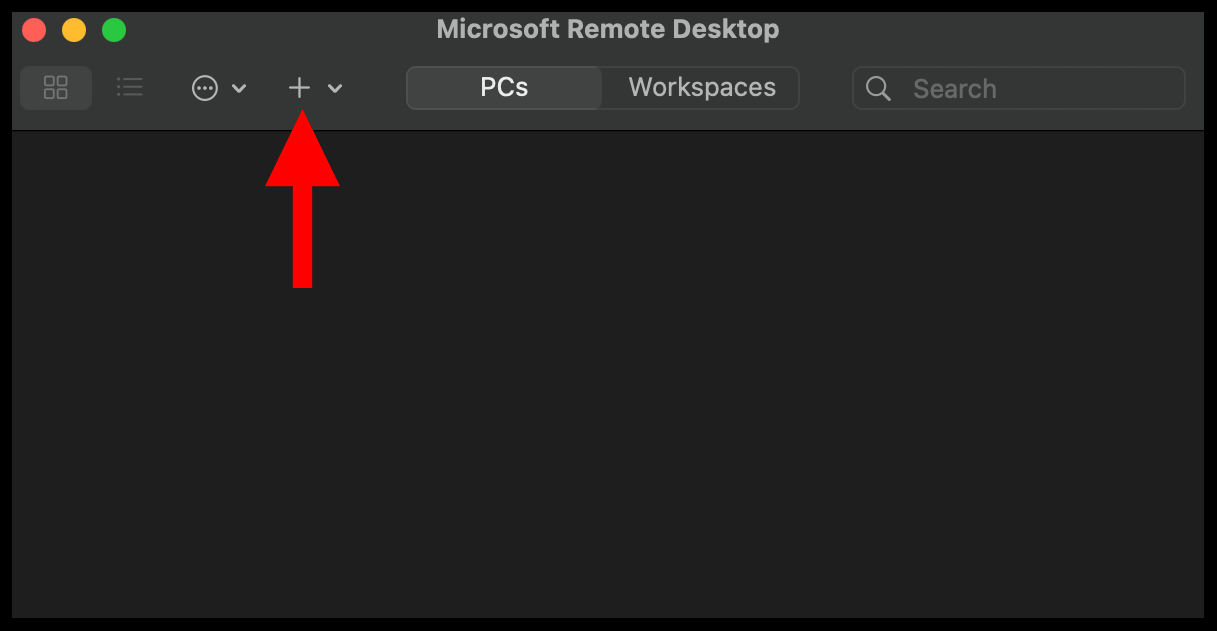Click the plus icon to add
Image resolution: width=1217 pixels, height=631 pixels.
tap(299, 88)
